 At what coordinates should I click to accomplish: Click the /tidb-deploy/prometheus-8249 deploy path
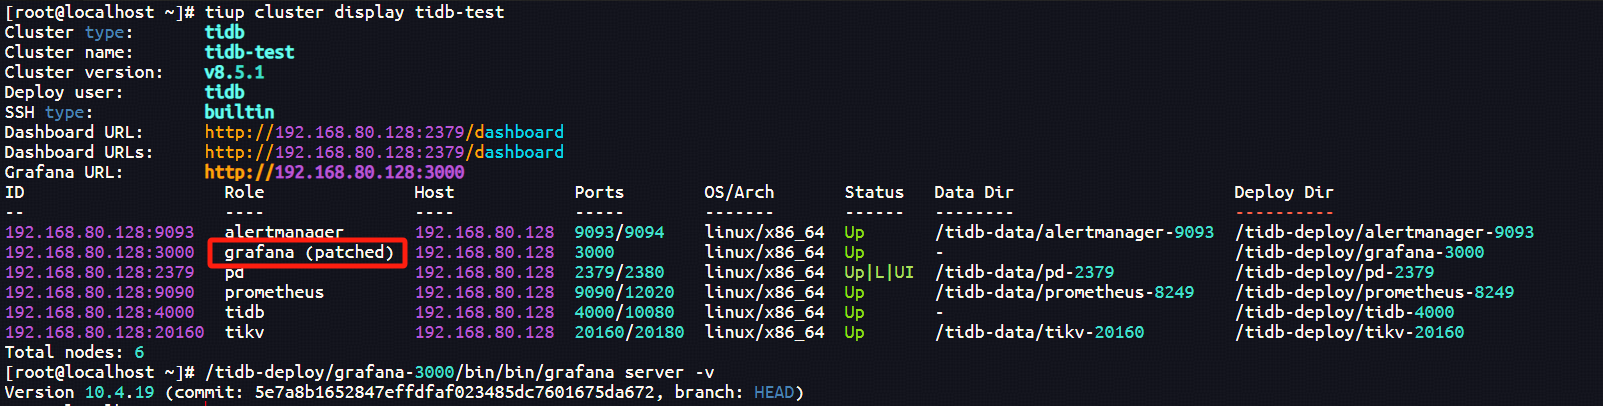(1374, 292)
